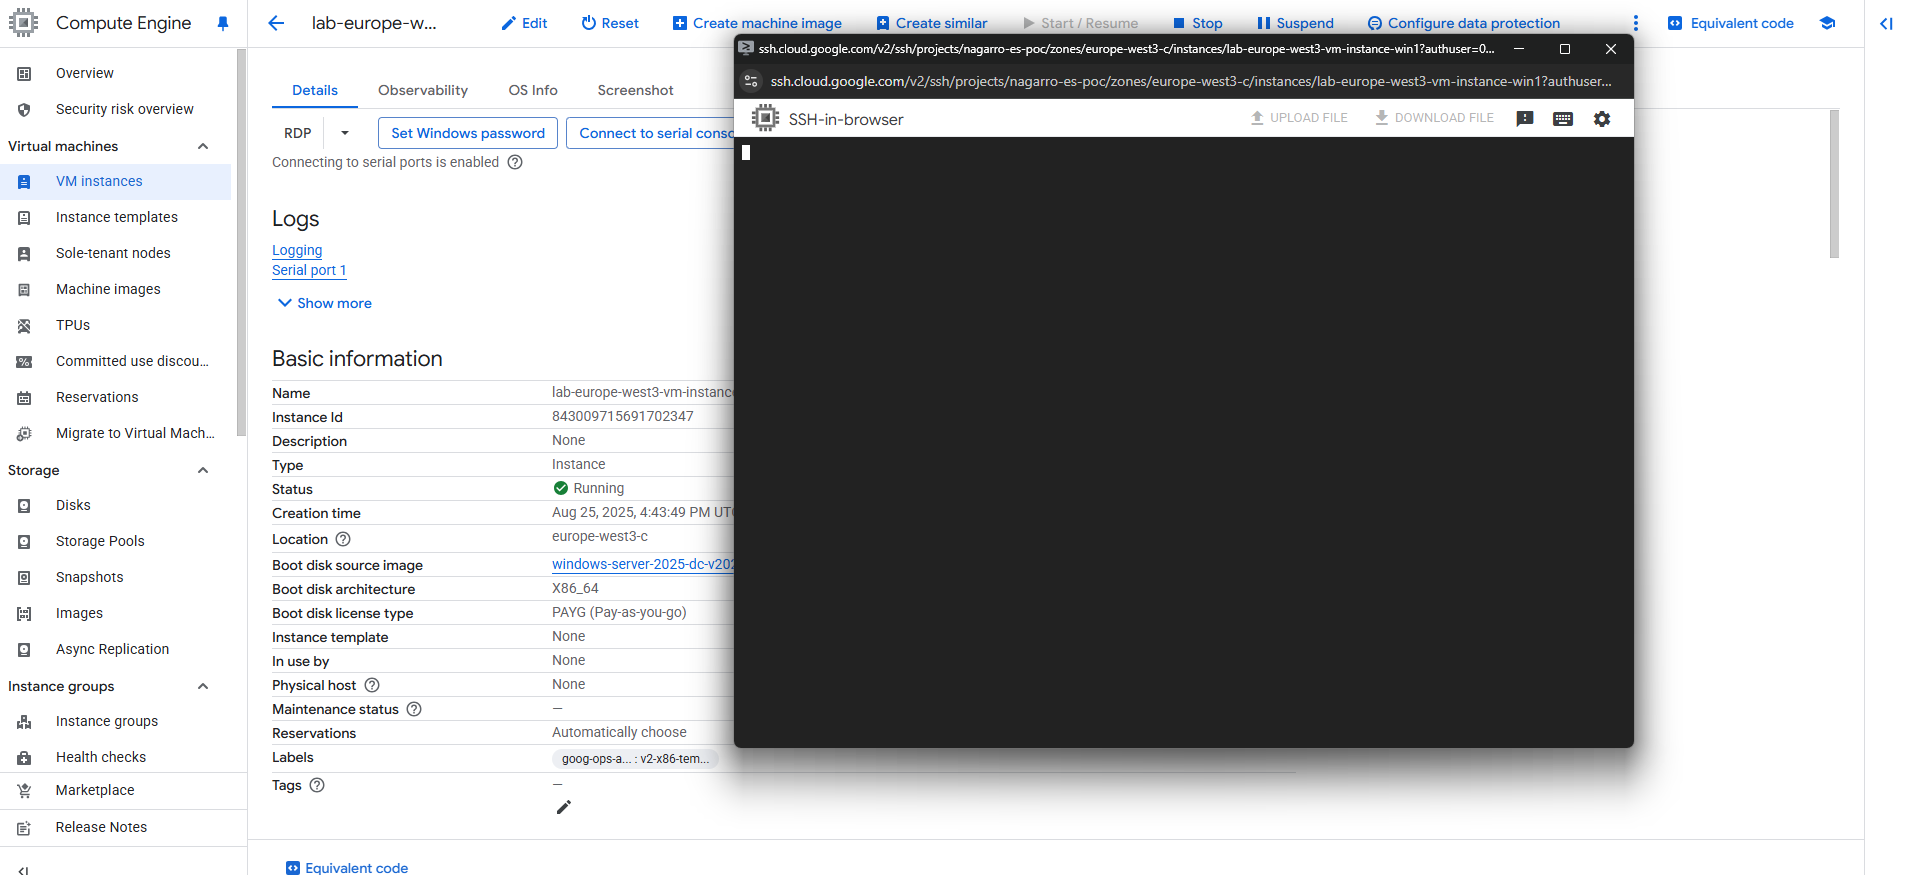This screenshot has height=875, width=1906.
Task: Click the RDP button
Action: 298,133
